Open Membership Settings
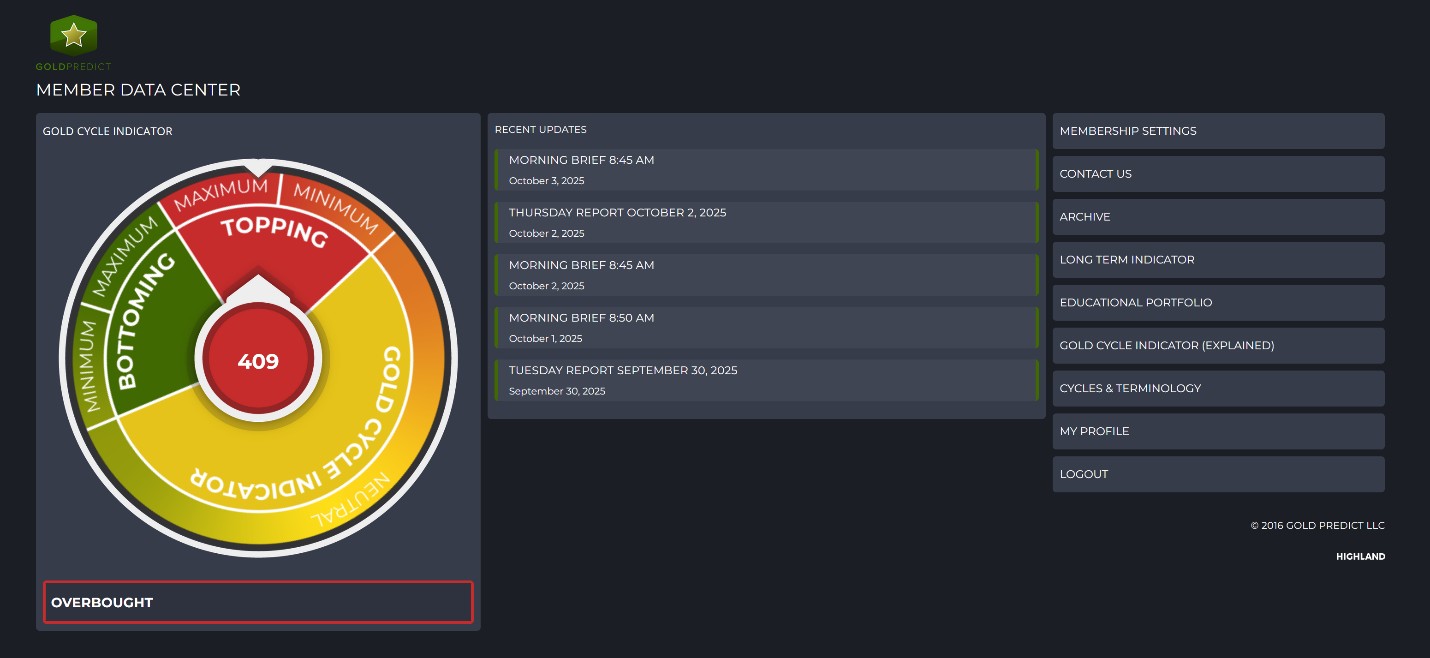The height and width of the screenshot is (658, 1430). pyautogui.click(x=1218, y=131)
